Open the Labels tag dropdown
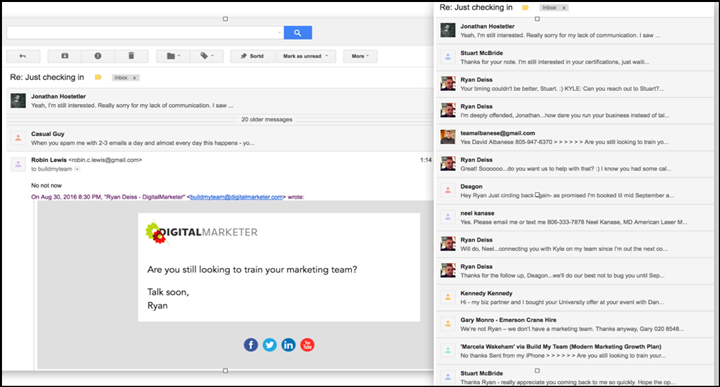 (x=207, y=56)
